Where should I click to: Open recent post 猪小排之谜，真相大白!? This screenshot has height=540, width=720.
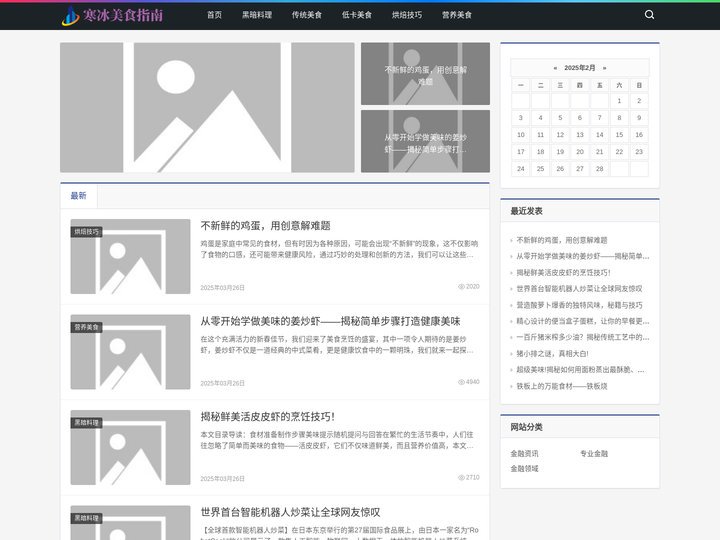[552, 354]
